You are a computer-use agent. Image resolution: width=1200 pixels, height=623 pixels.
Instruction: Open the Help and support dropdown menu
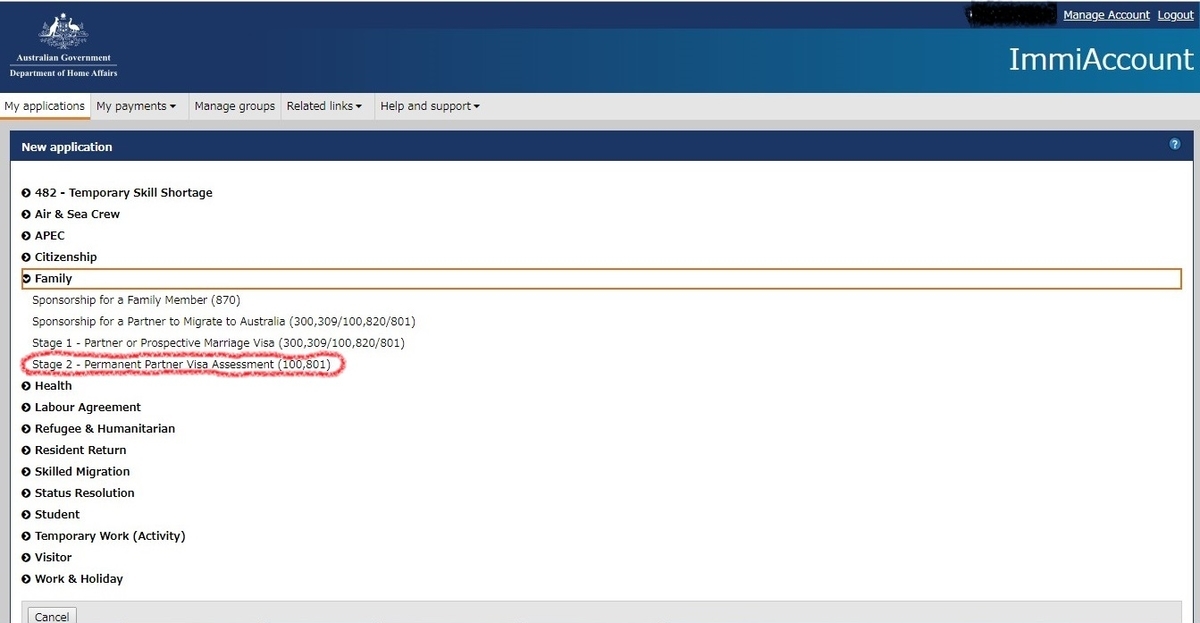(x=430, y=106)
